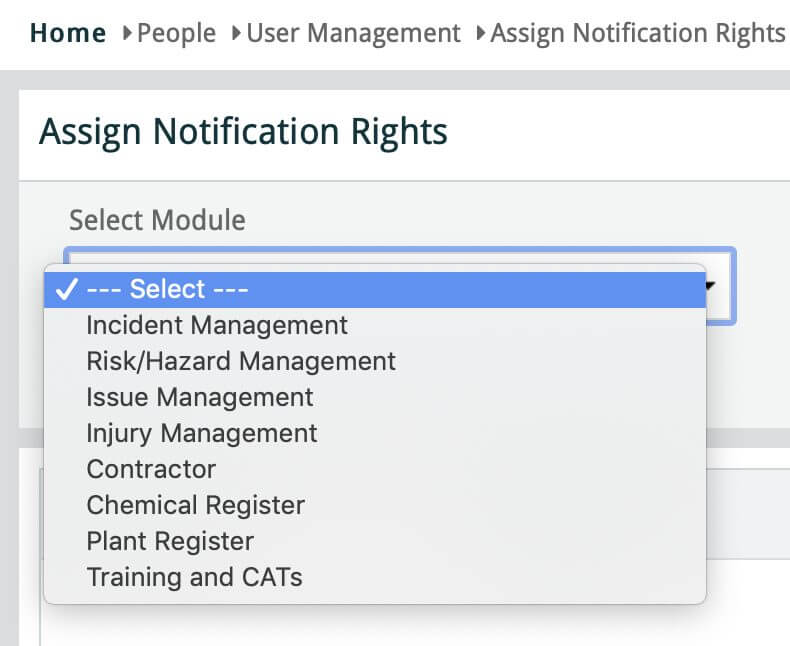Image resolution: width=790 pixels, height=646 pixels.
Task: Click the Assign Notification Rights page heading
Action: point(243,131)
